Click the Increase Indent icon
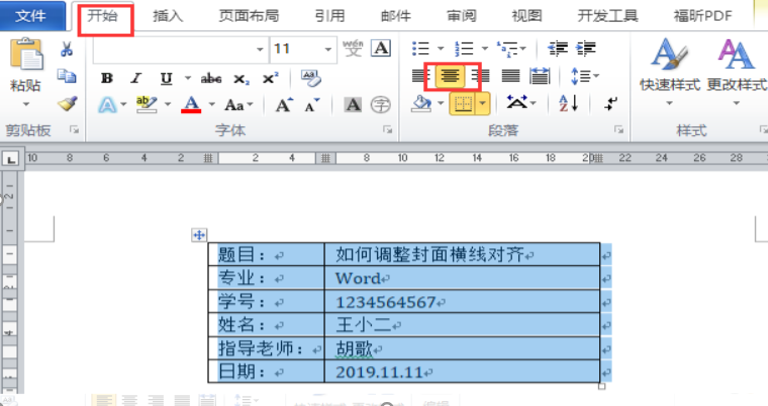Screen dimensions: 768x406 click(x=586, y=48)
